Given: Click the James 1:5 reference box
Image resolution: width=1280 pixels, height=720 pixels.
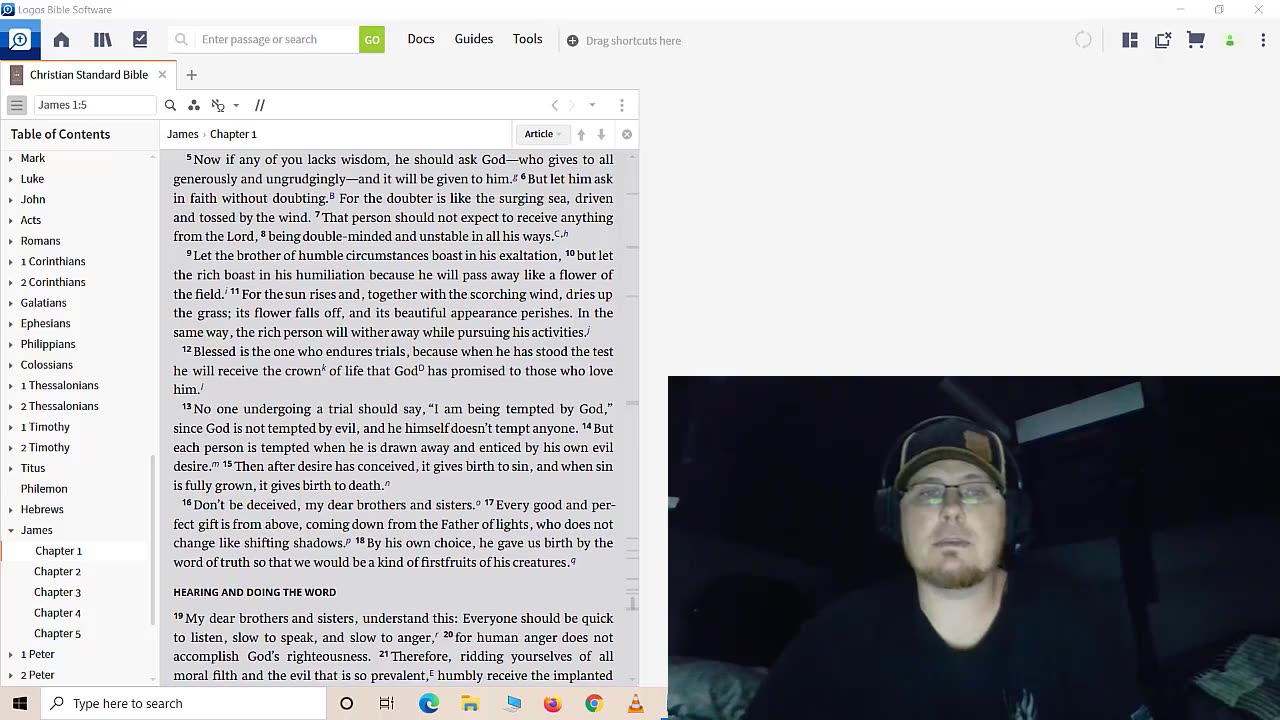Looking at the screenshot, I should 95,105.
